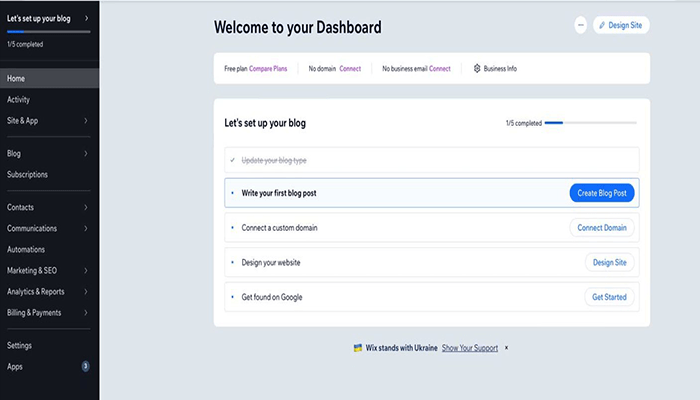Expand the Let's set up your blog sidebar arrow
The height and width of the screenshot is (400, 700).
(86, 18)
